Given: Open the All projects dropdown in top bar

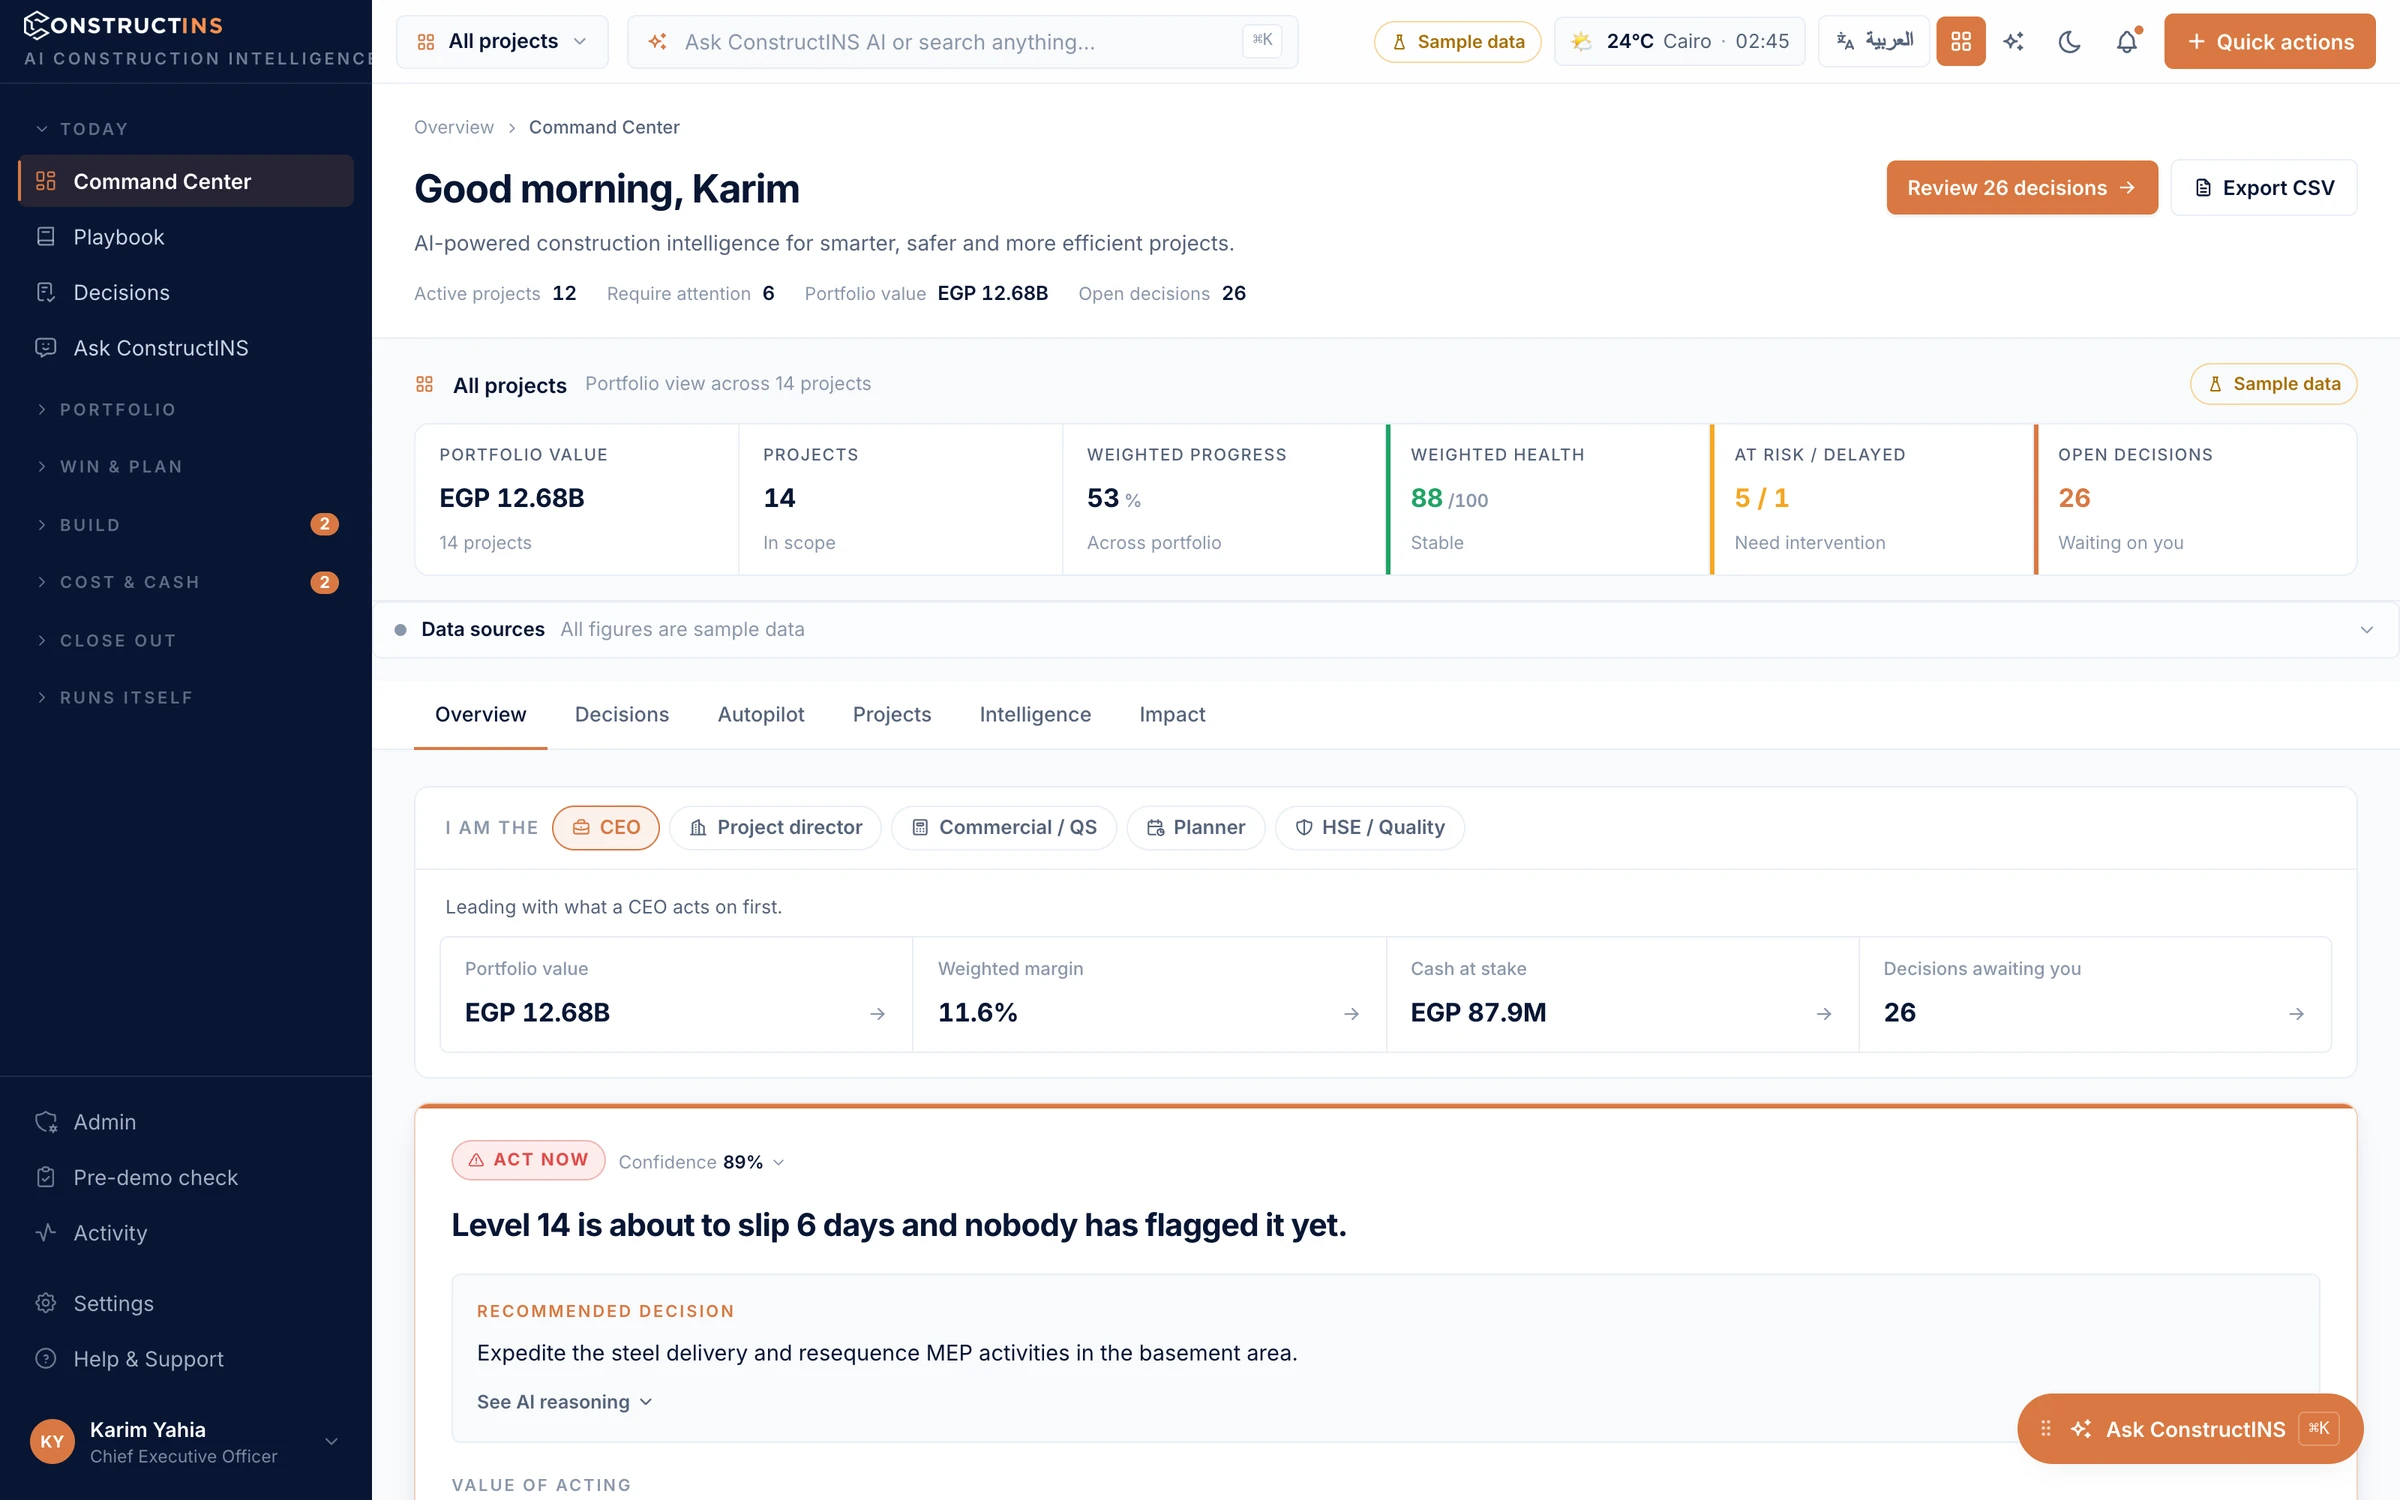Looking at the screenshot, I should pyautogui.click(x=502, y=41).
